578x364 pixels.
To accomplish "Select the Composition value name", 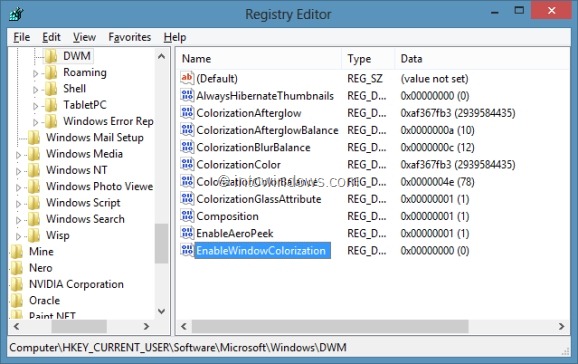I will (227, 216).
